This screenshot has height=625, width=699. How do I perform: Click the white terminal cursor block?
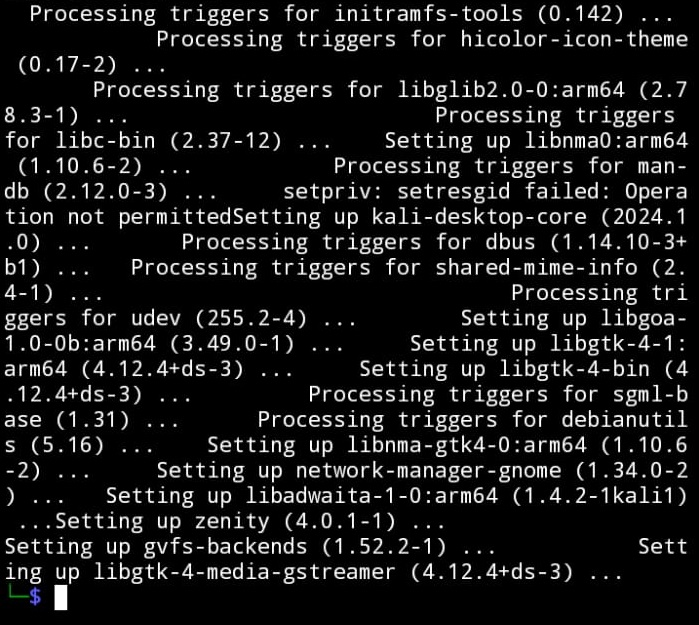pos(61,597)
